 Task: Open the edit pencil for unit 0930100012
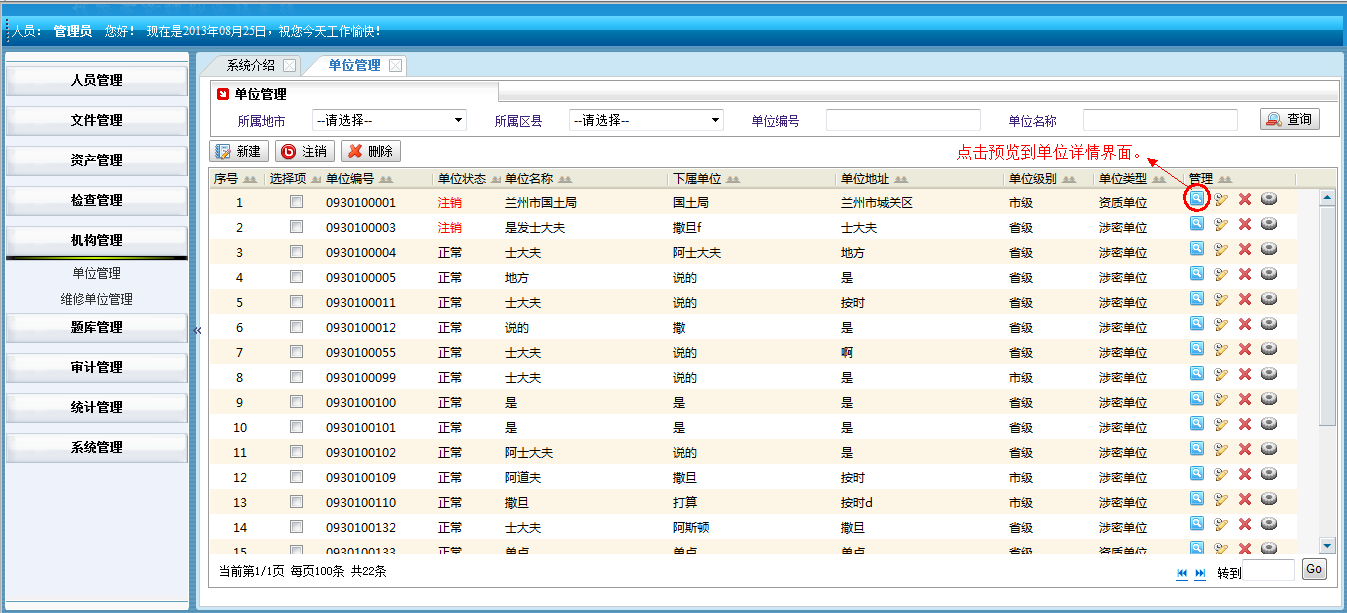(x=1221, y=323)
